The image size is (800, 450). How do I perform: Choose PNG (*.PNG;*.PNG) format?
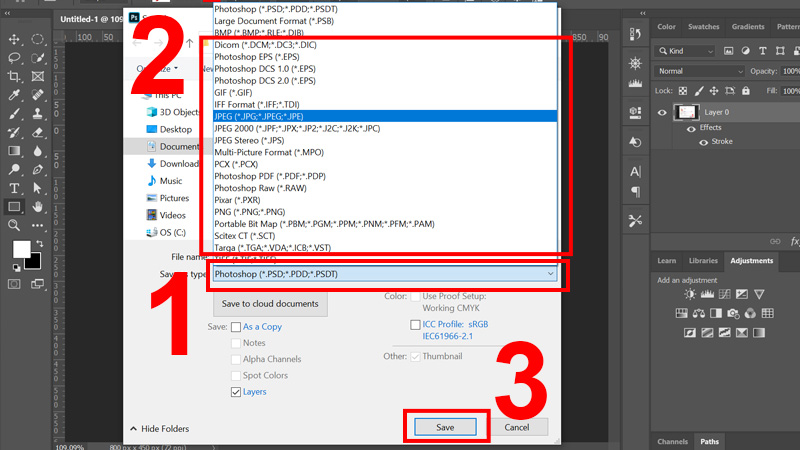tap(249, 212)
